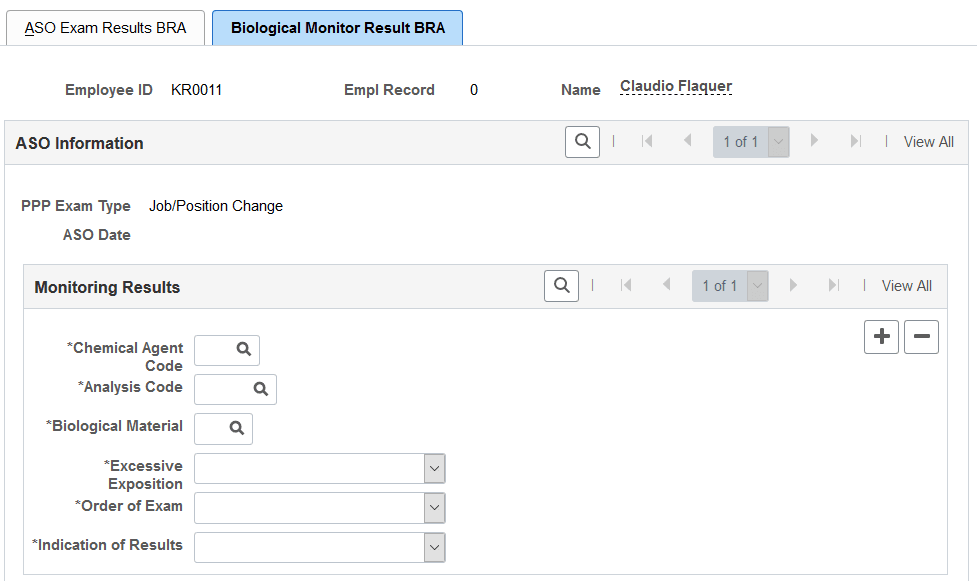Add a new Monitoring Results row
977x581 pixels.
[x=881, y=337]
